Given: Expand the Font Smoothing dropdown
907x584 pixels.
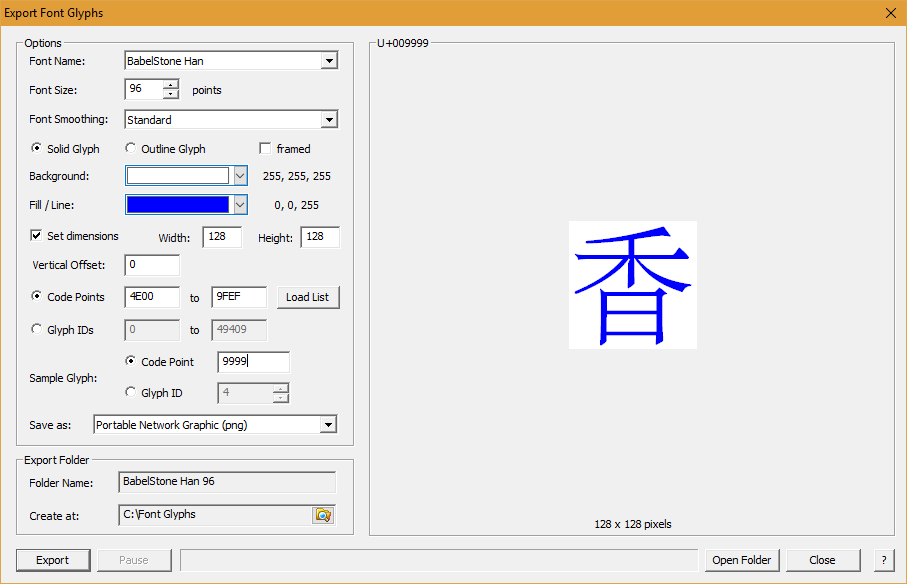Looking at the screenshot, I should (329, 120).
